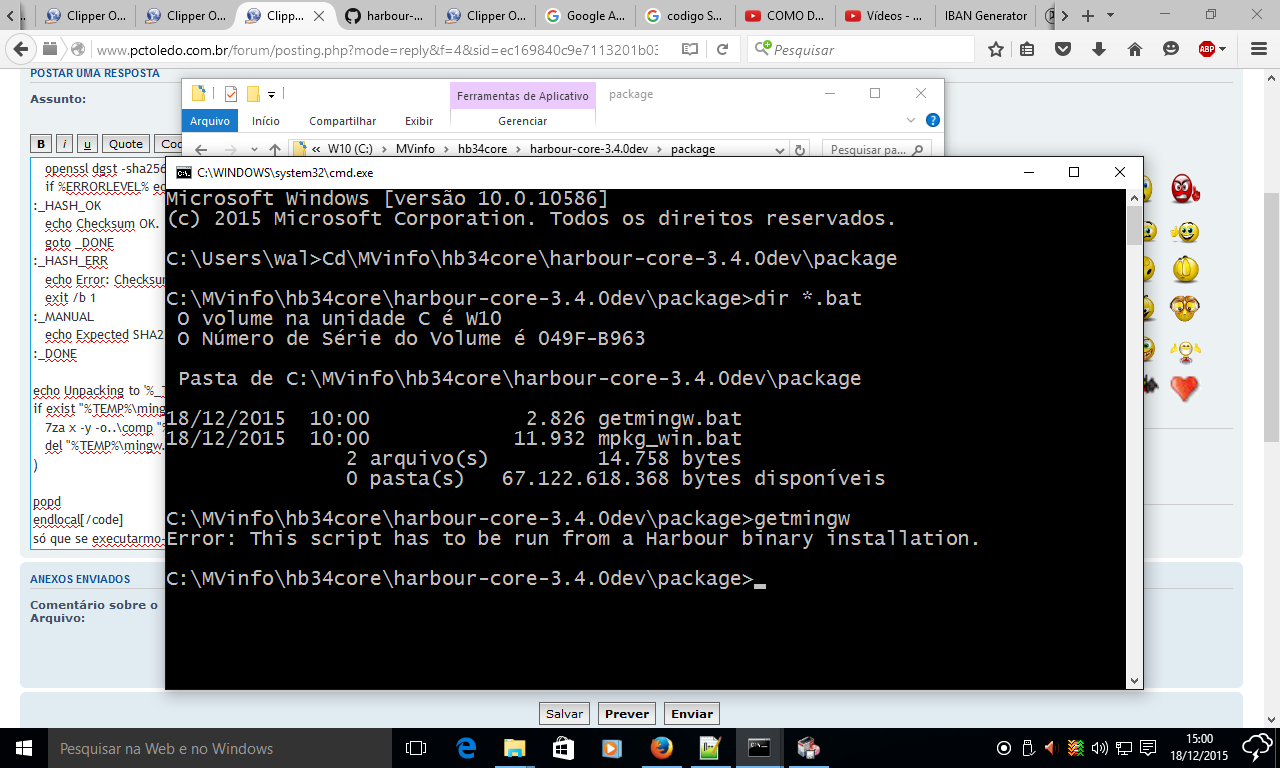
Task: Click the cmd window vertical scrollbar
Action: [1134, 439]
